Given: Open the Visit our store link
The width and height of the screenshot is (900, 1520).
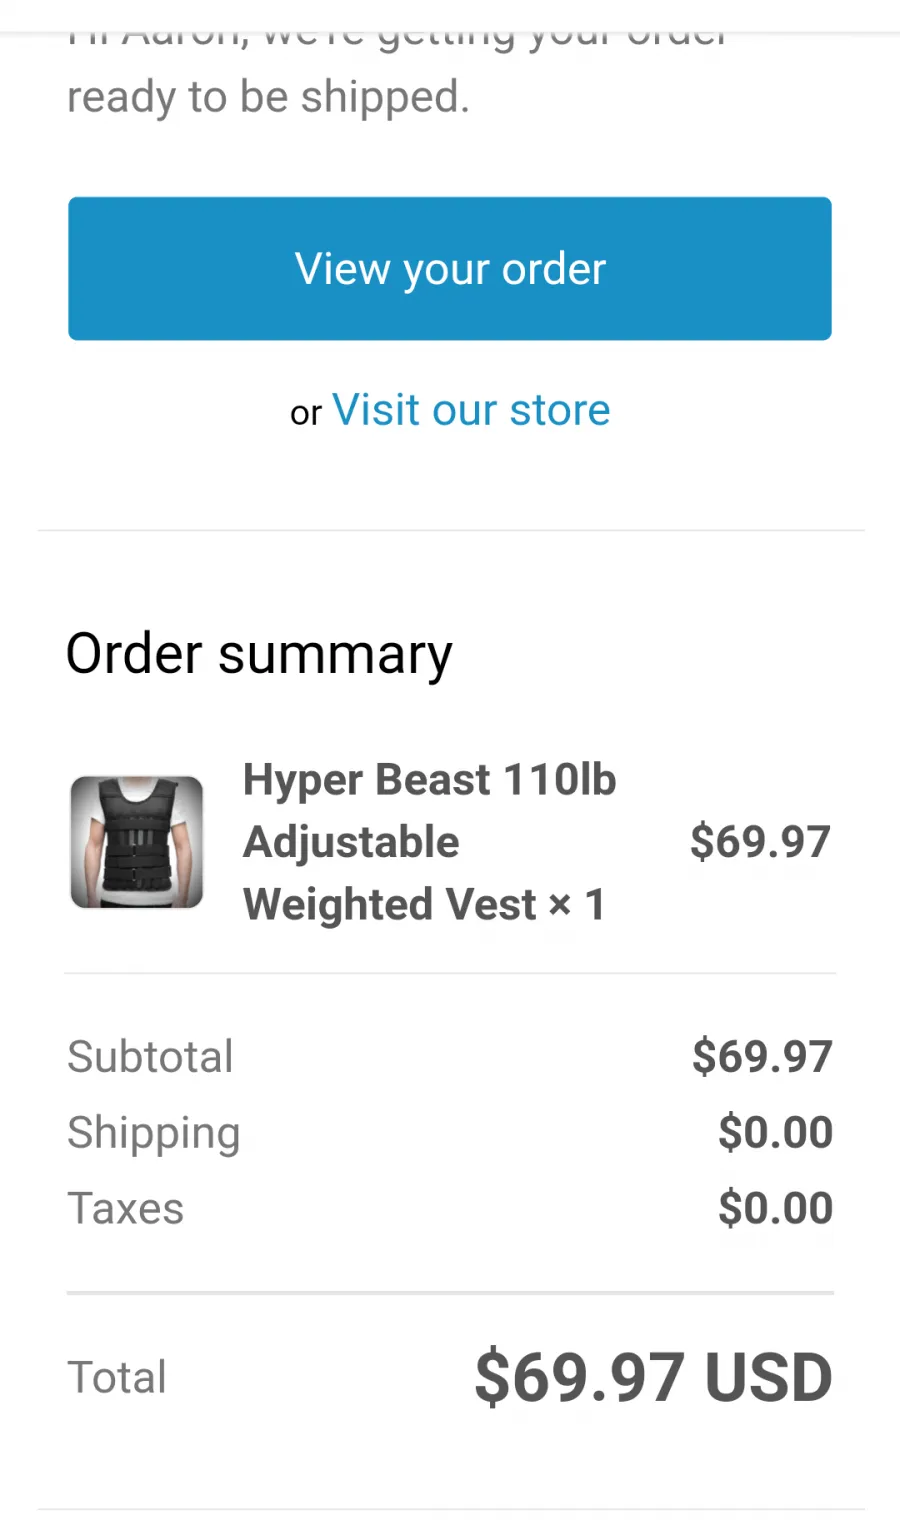Looking at the screenshot, I should tap(471, 410).
